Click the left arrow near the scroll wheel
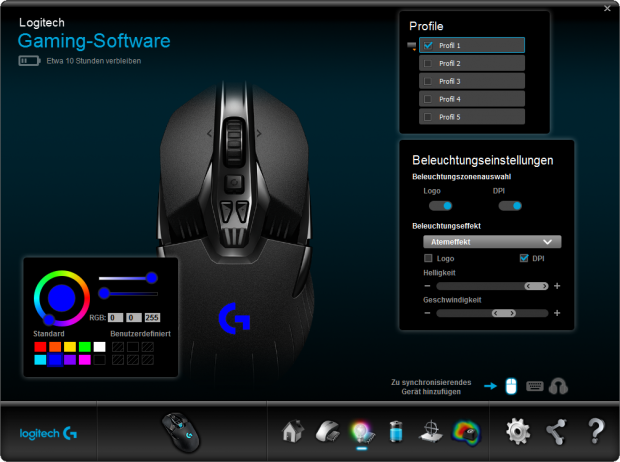Screen dimensions: 620x462 [210, 133]
